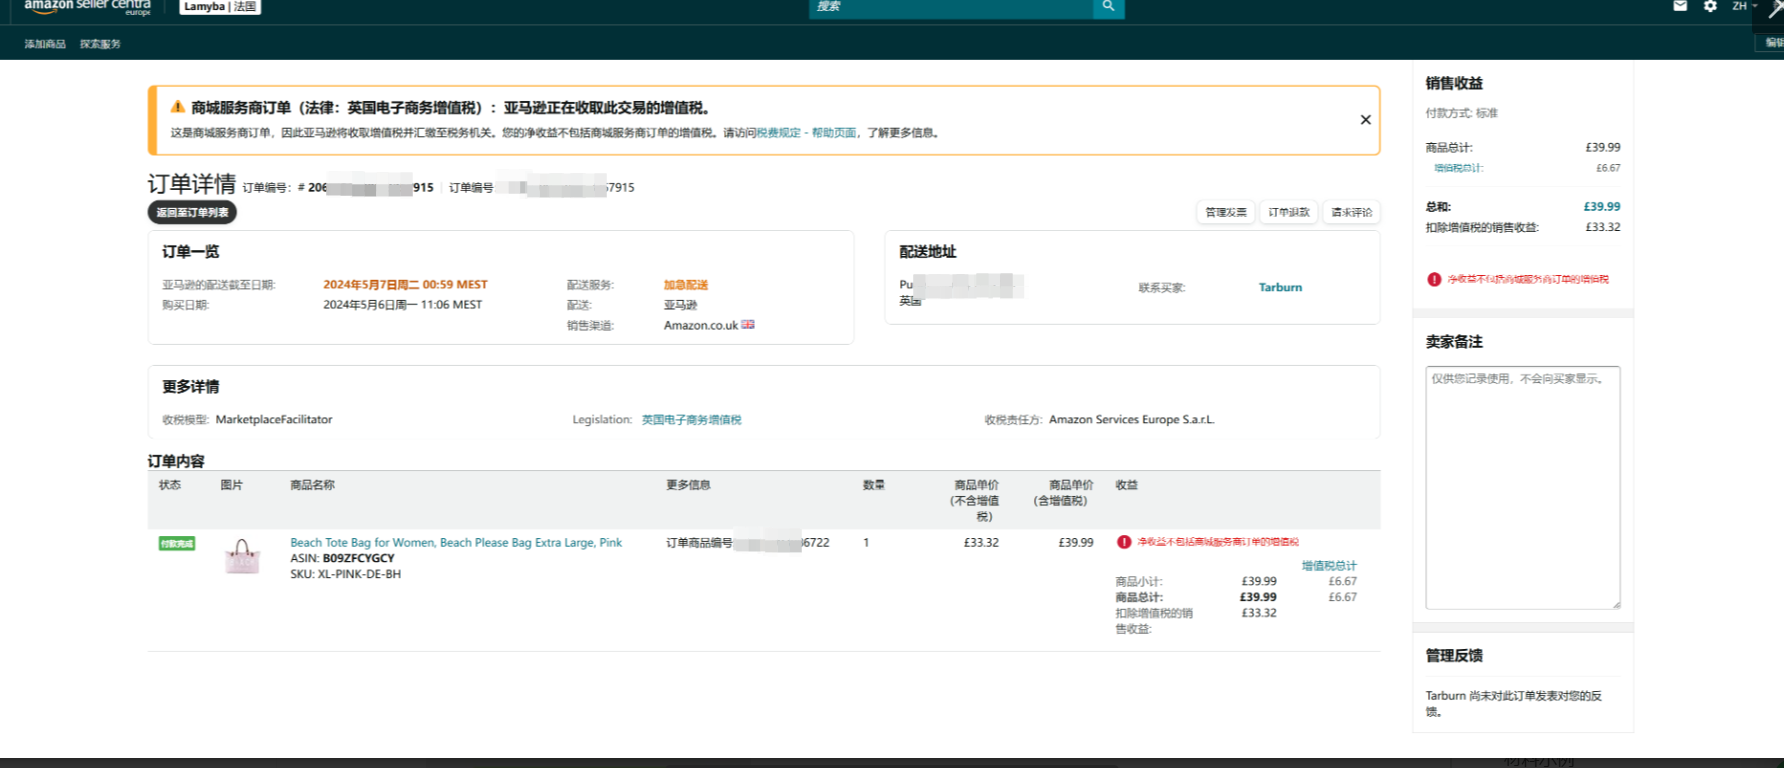The width and height of the screenshot is (1784, 768).
Task: Select the 添加商品 menu item
Action: point(45,44)
